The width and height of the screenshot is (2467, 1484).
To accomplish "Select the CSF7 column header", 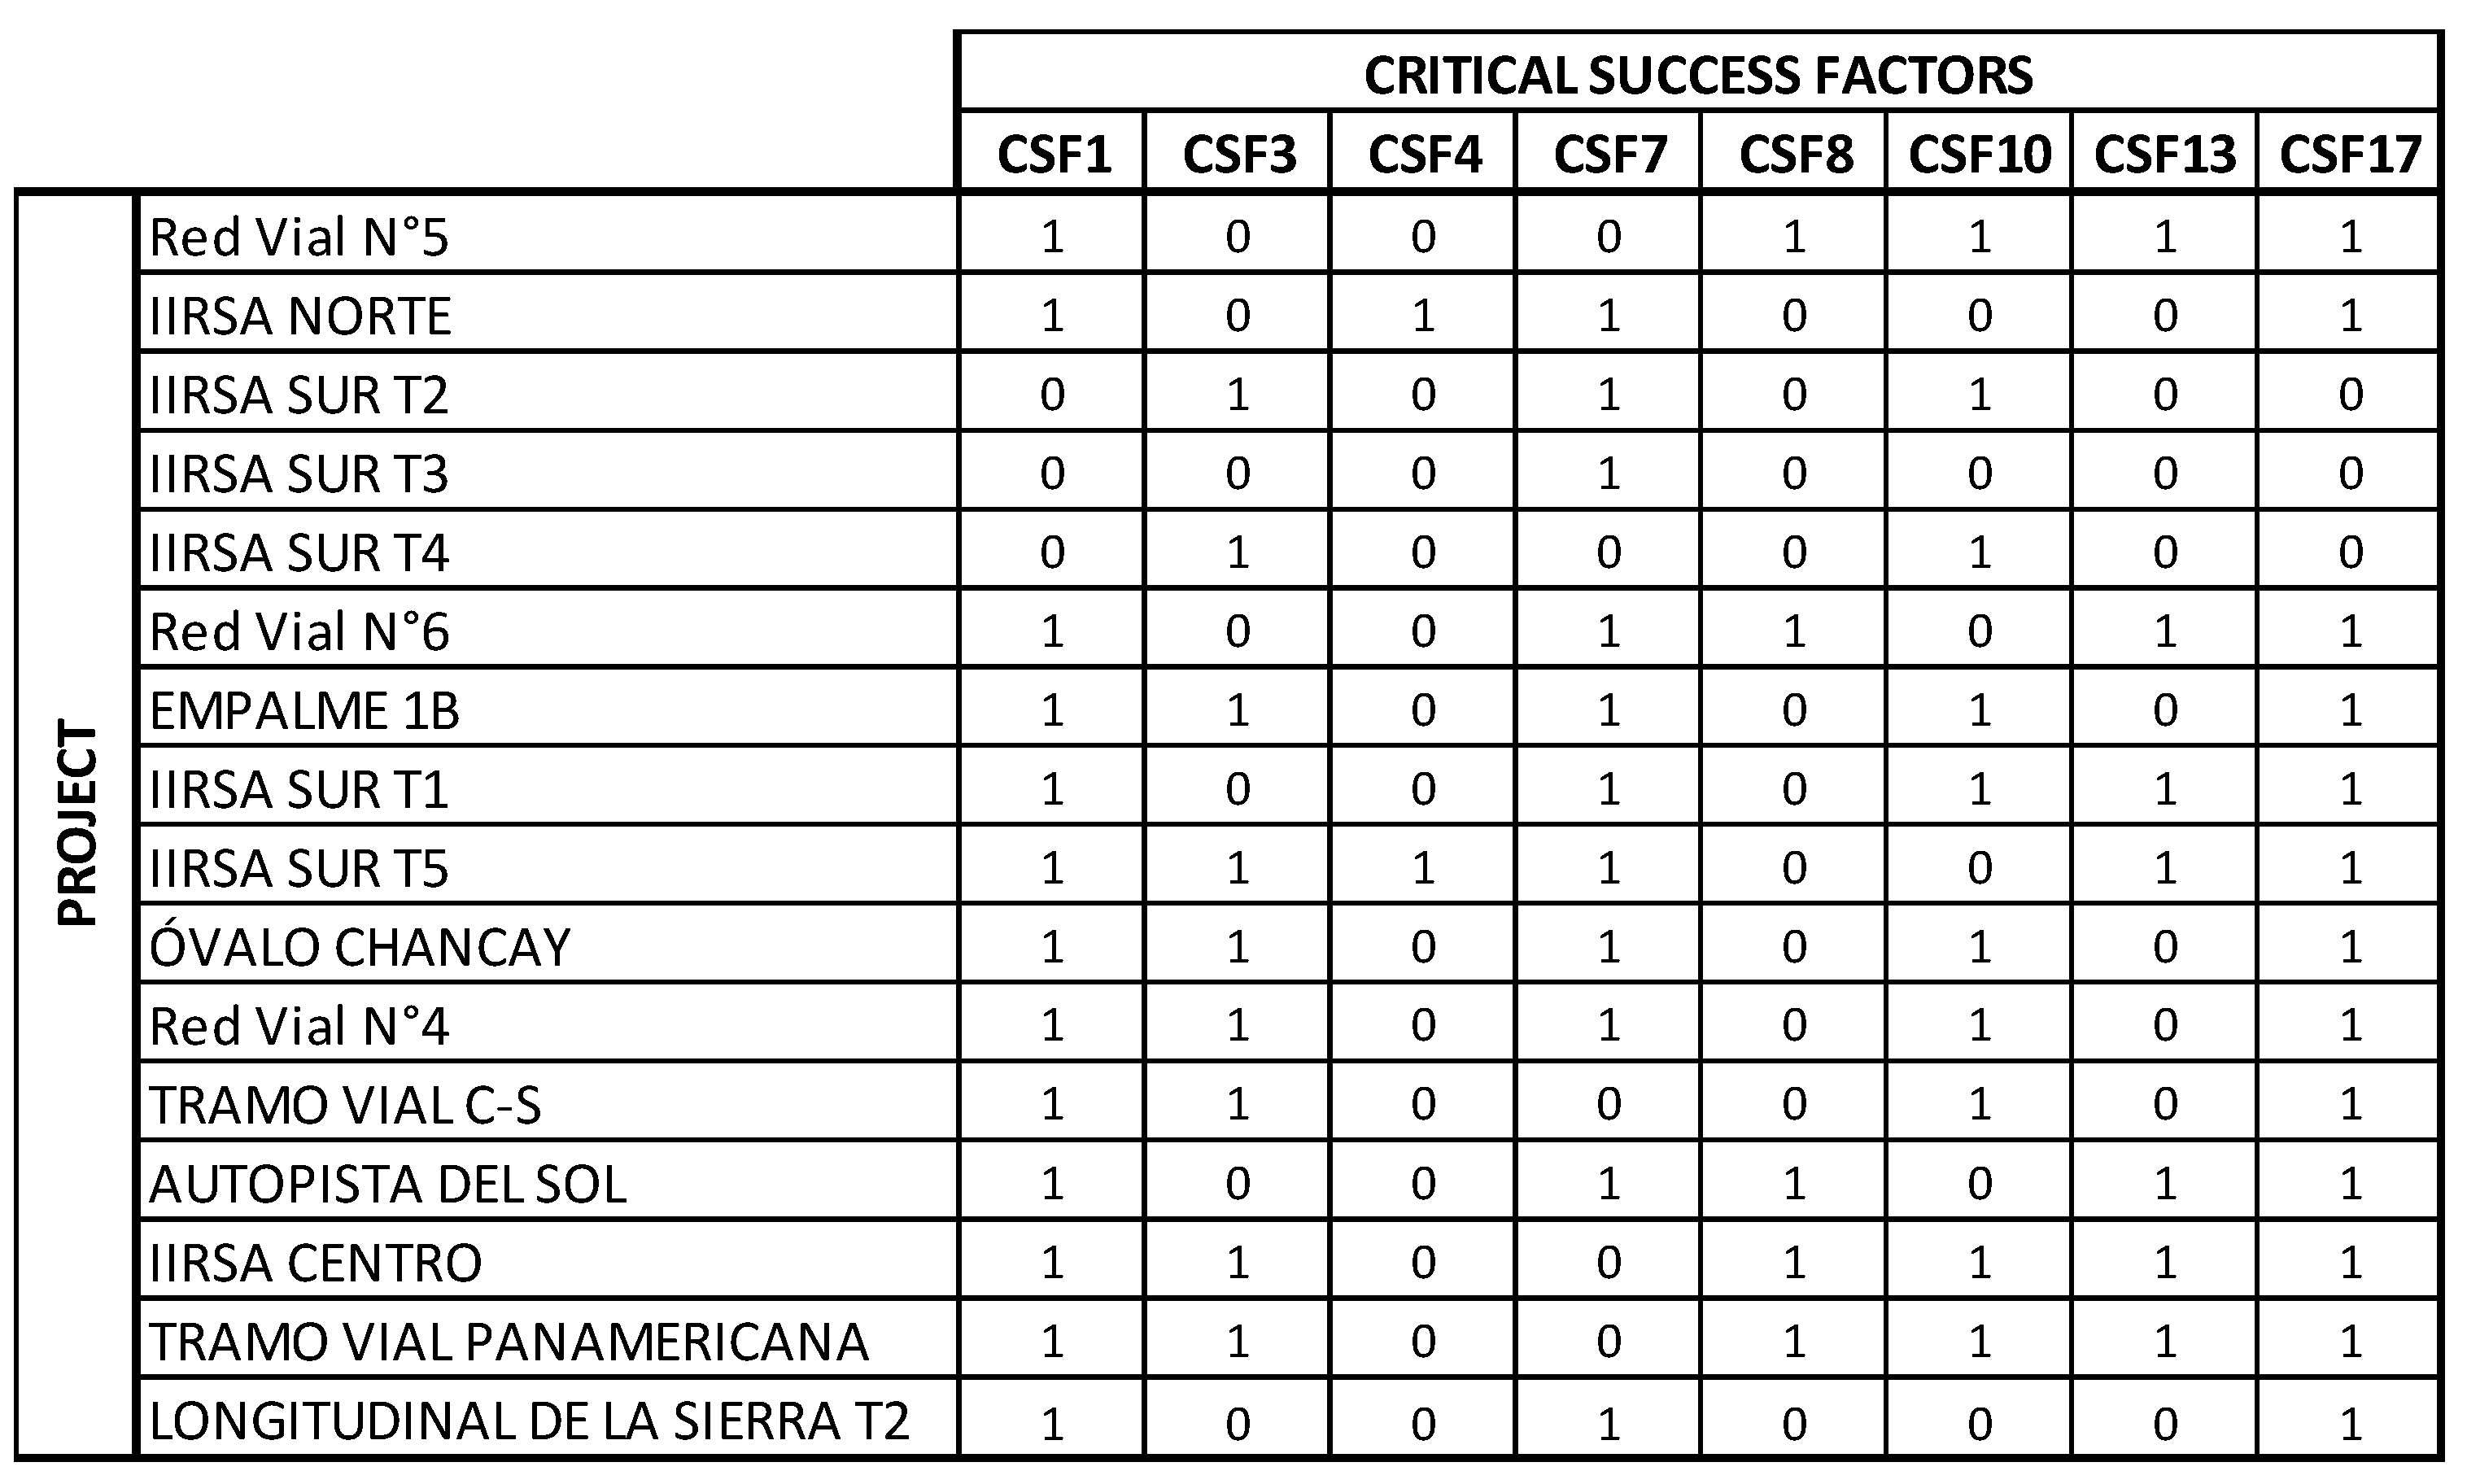I will click(x=1609, y=152).
